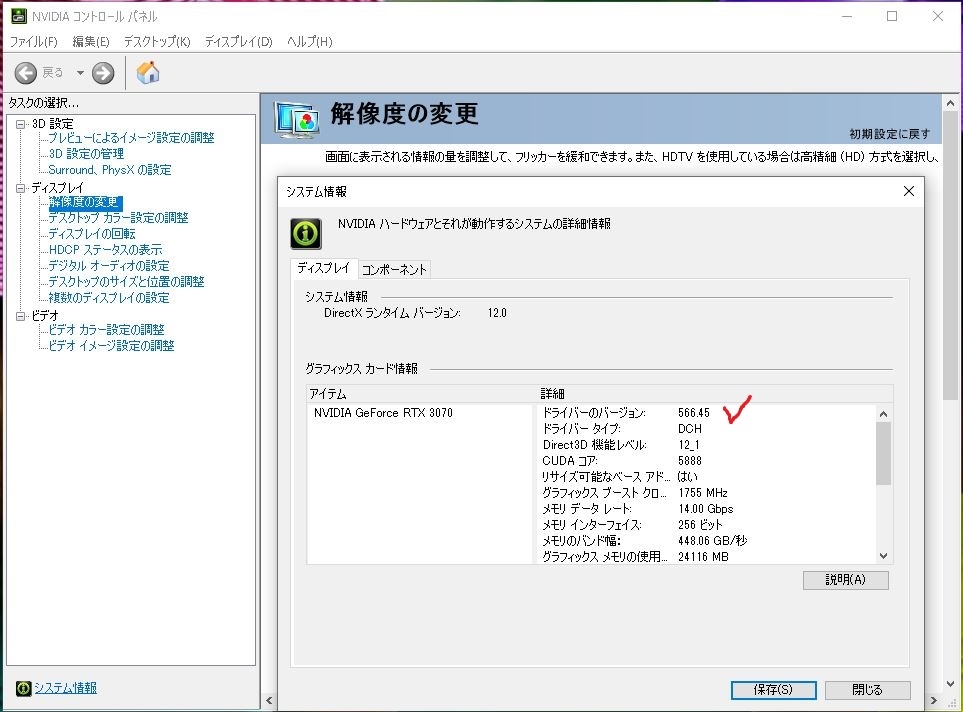Image resolution: width=963 pixels, height=712 pixels.
Task: Click the リサイズ可能なベース アドレス value はい
Action: [x=687, y=477]
